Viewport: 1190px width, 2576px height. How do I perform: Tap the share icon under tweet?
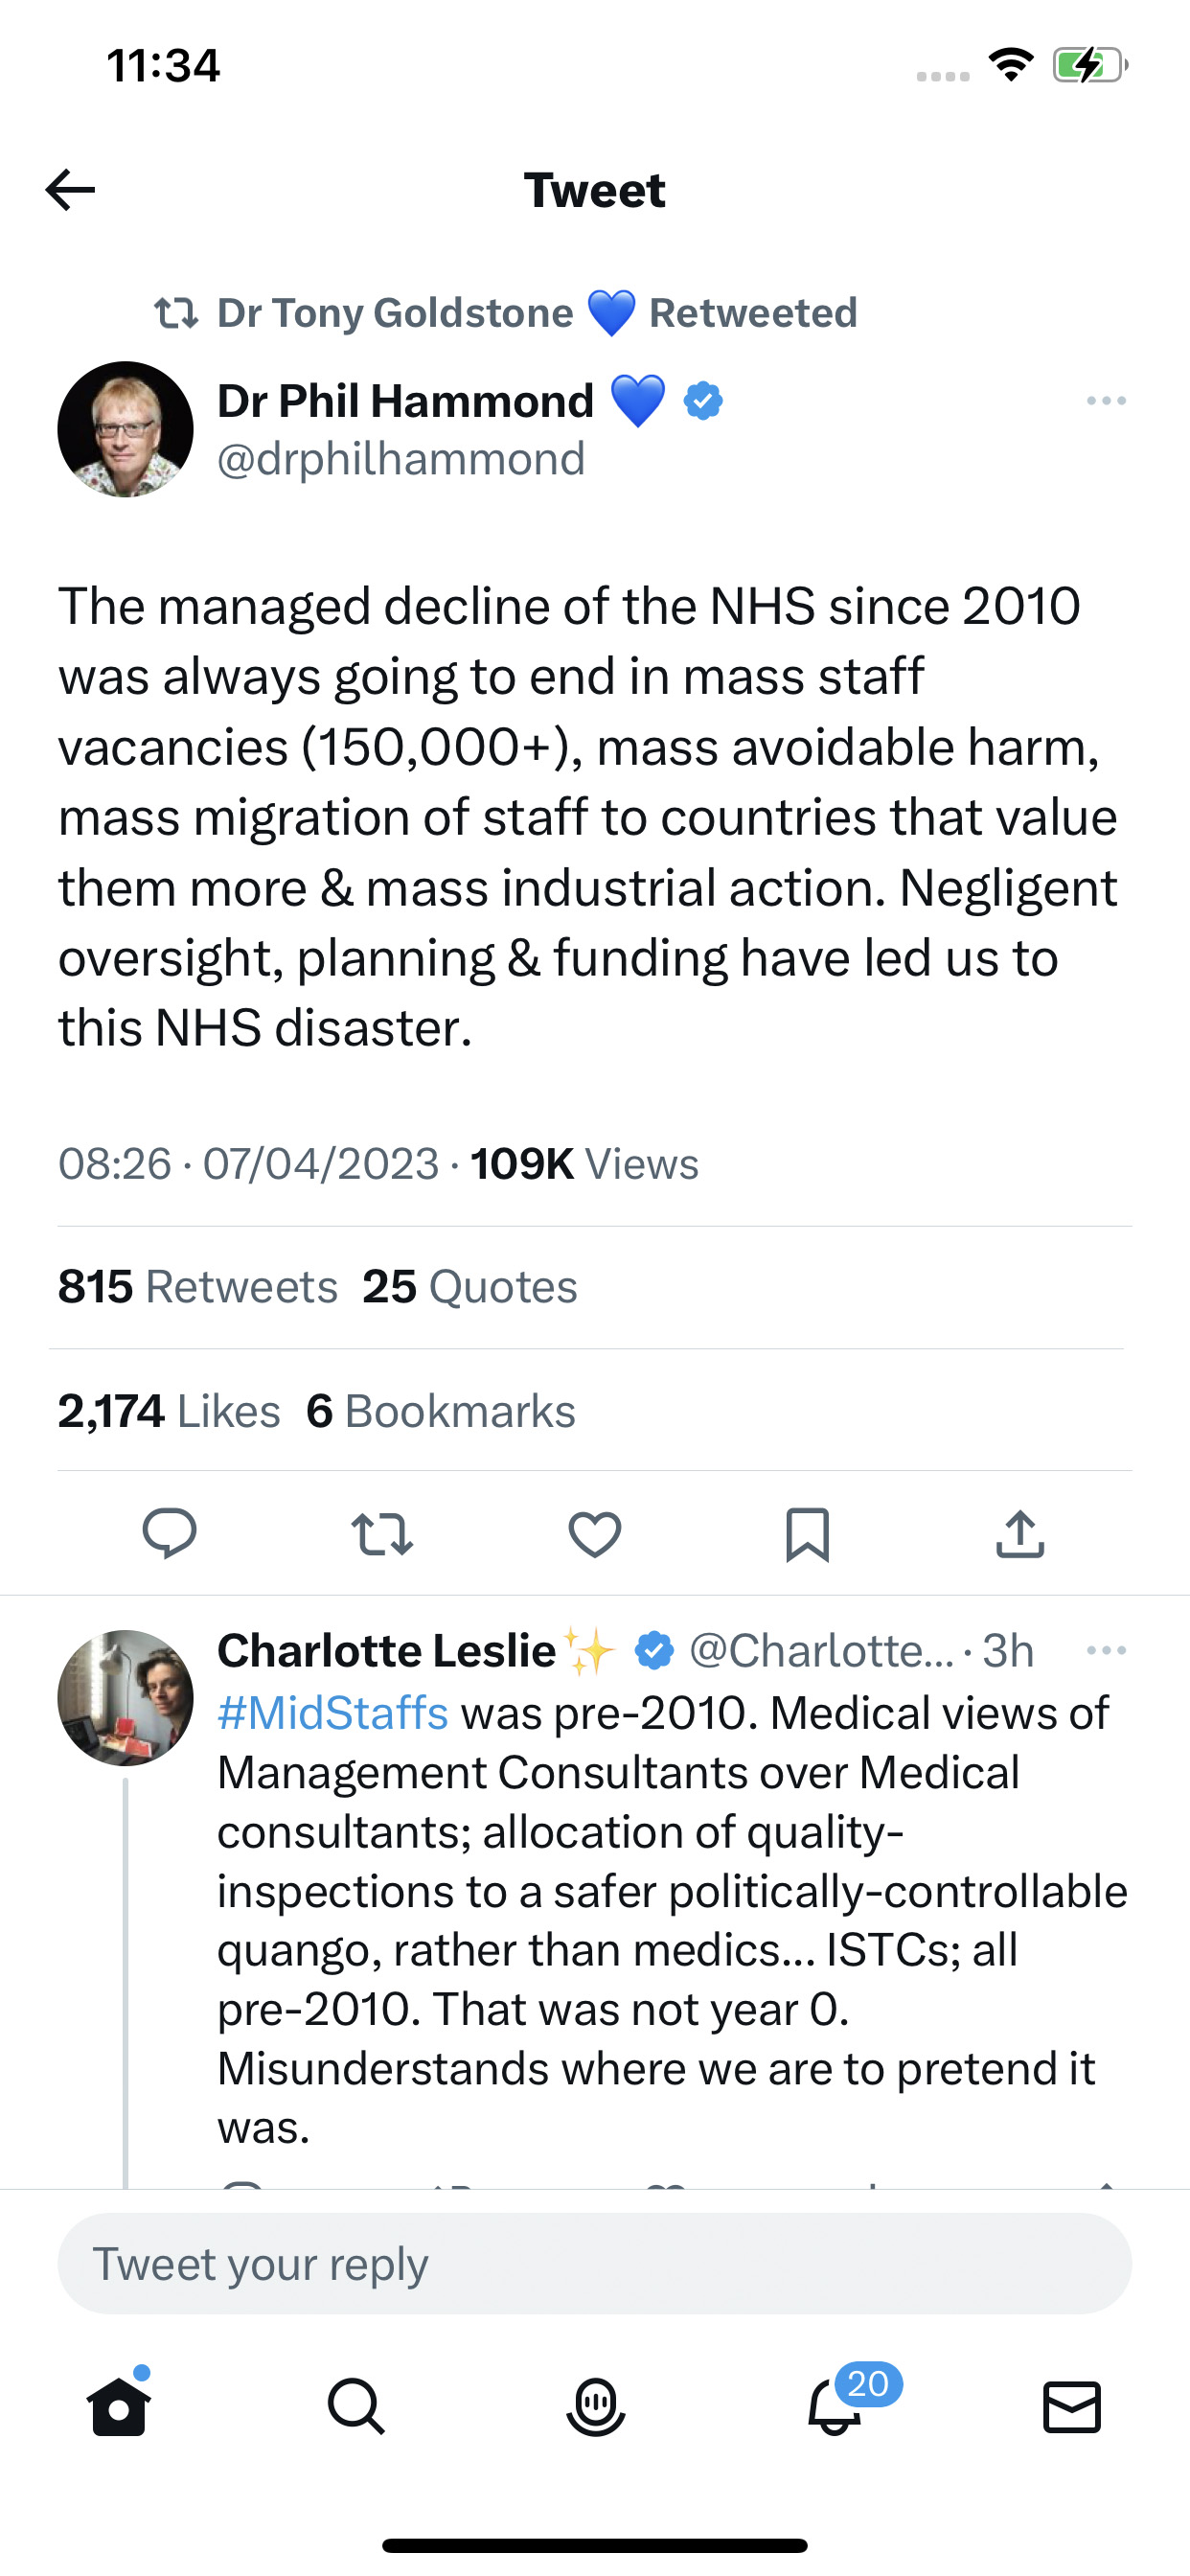pos(1020,1533)
